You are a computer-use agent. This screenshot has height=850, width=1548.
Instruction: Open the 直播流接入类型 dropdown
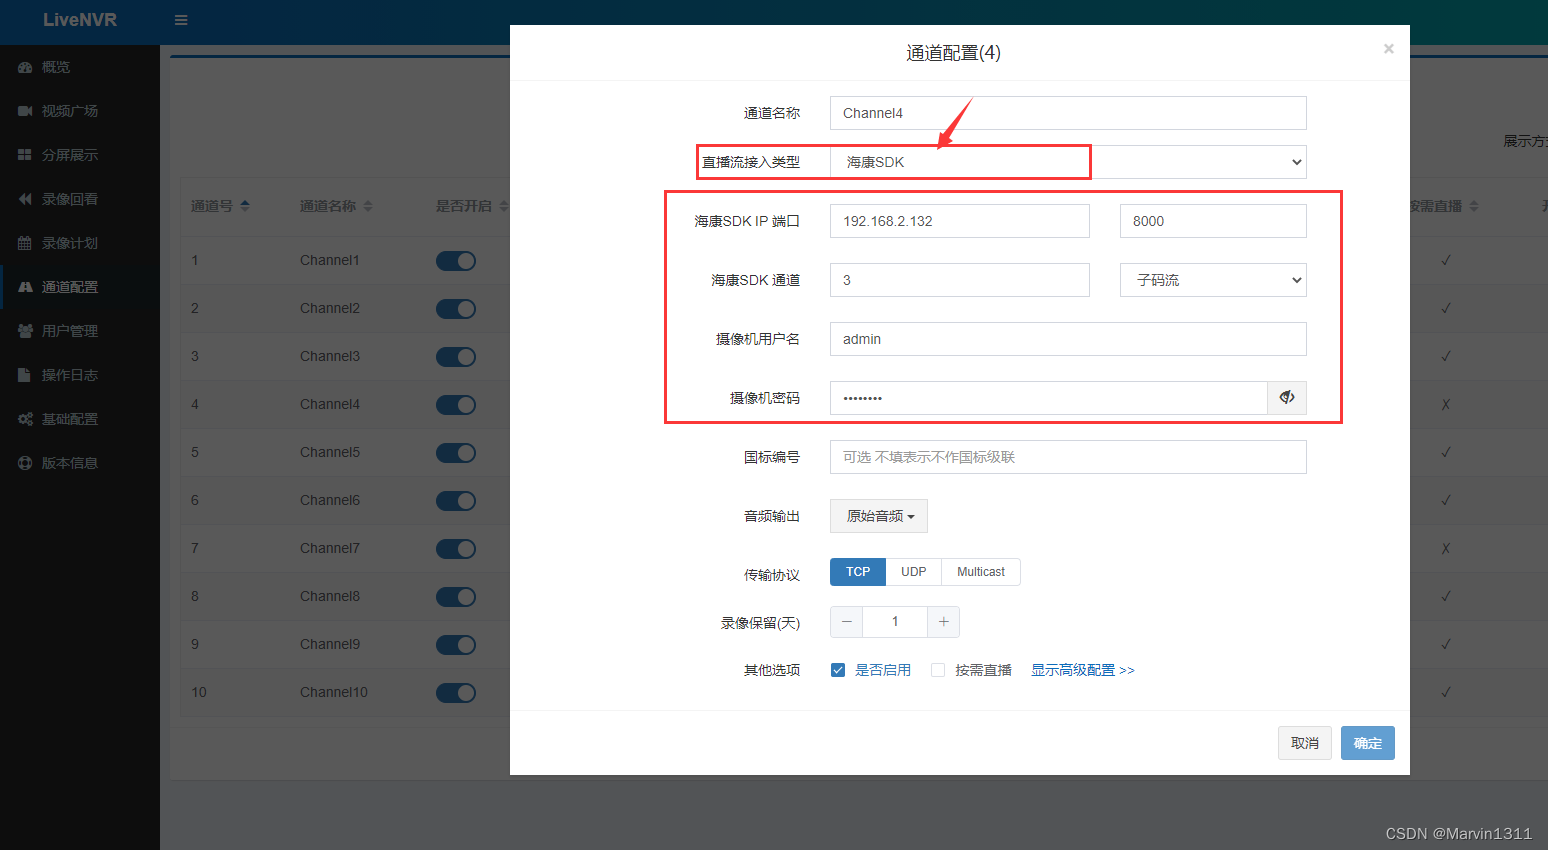1068,162
